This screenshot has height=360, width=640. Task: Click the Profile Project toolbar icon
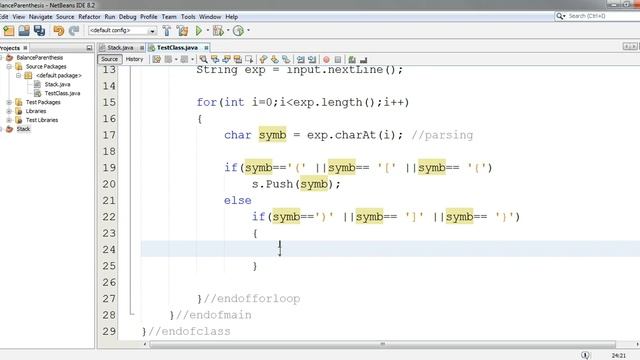[238, 31]
